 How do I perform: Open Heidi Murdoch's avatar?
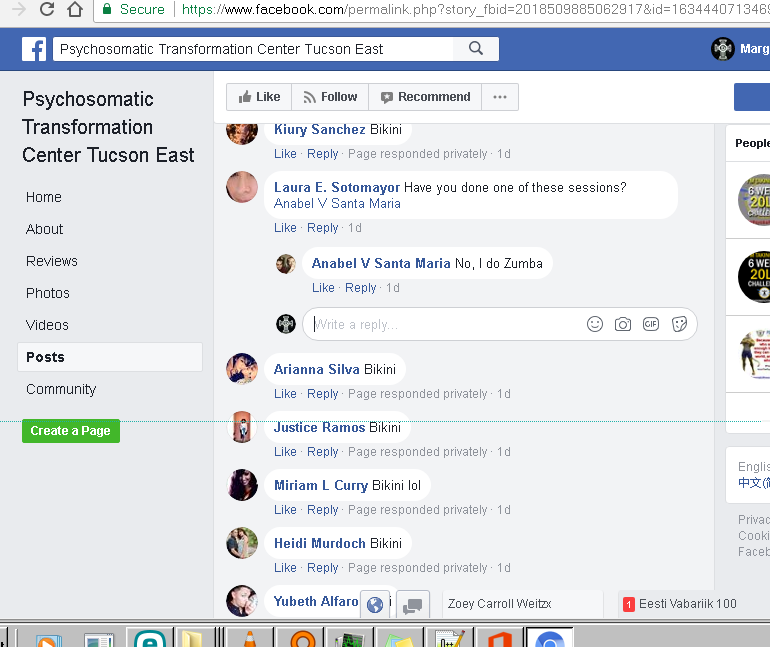pyautogui.click(x=242, y=542)
